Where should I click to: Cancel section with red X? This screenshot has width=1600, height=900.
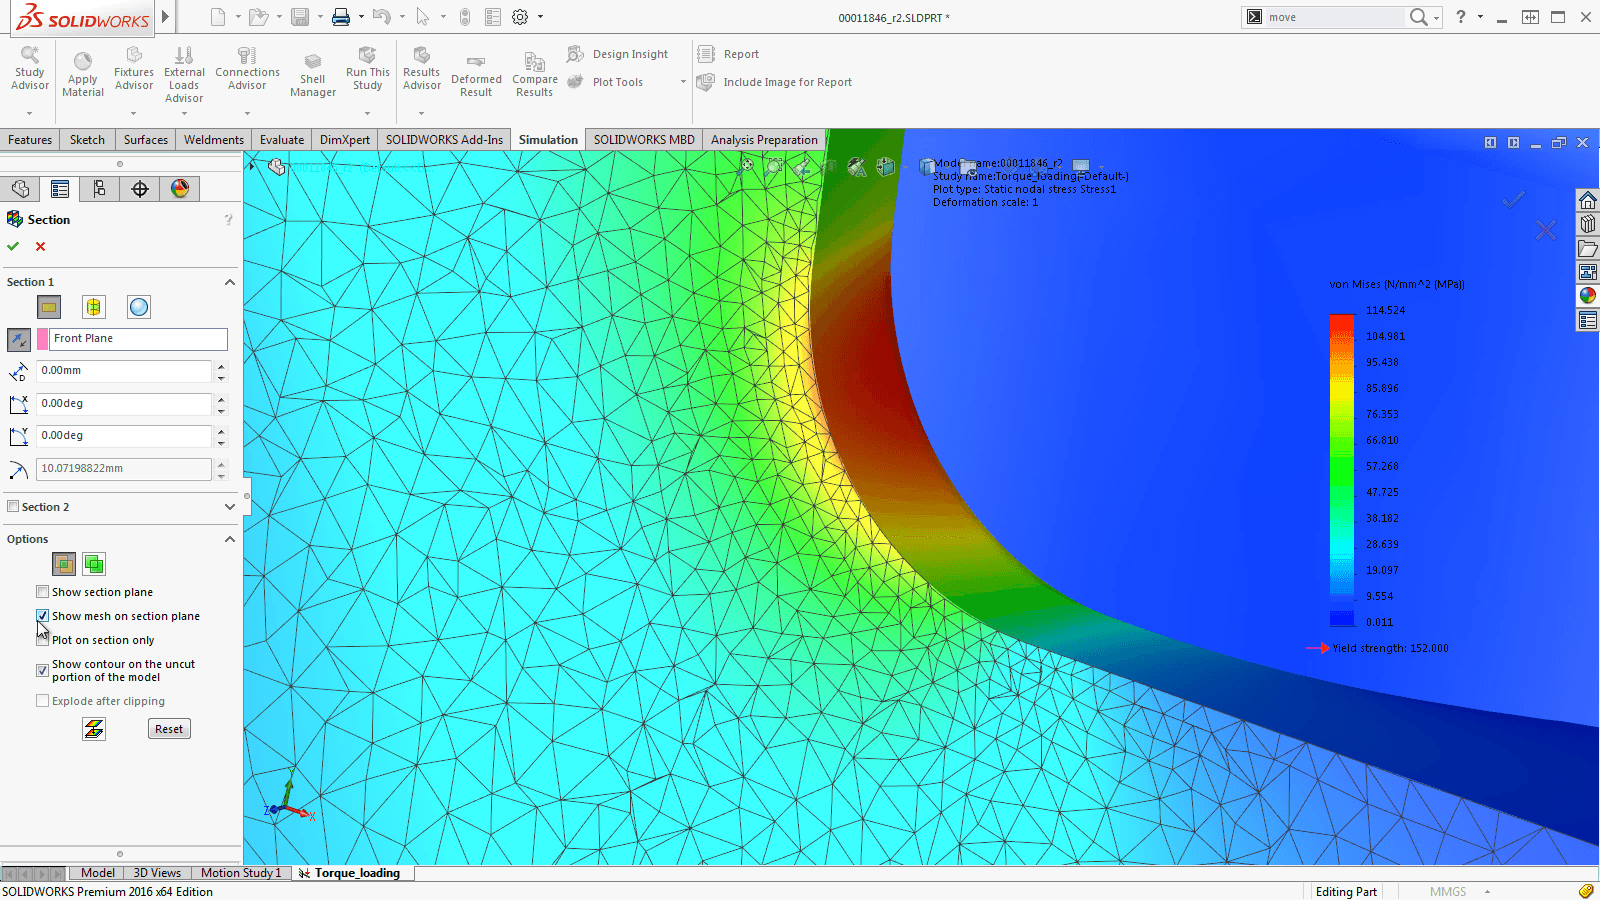click(x=40, y=246)
